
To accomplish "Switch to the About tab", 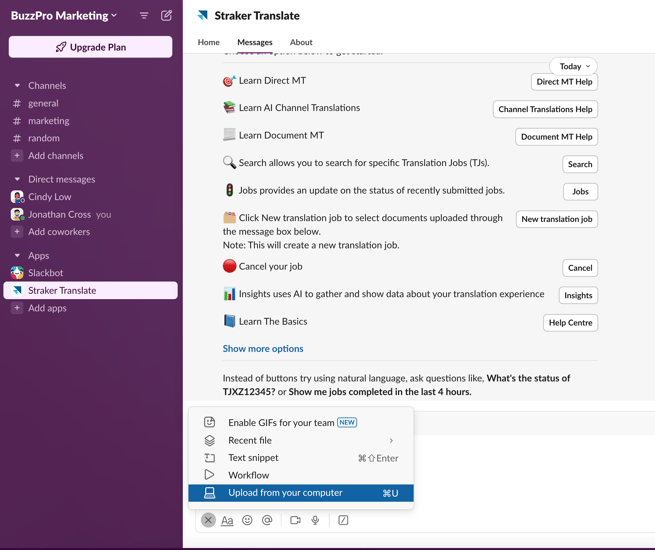I will 301,42.
